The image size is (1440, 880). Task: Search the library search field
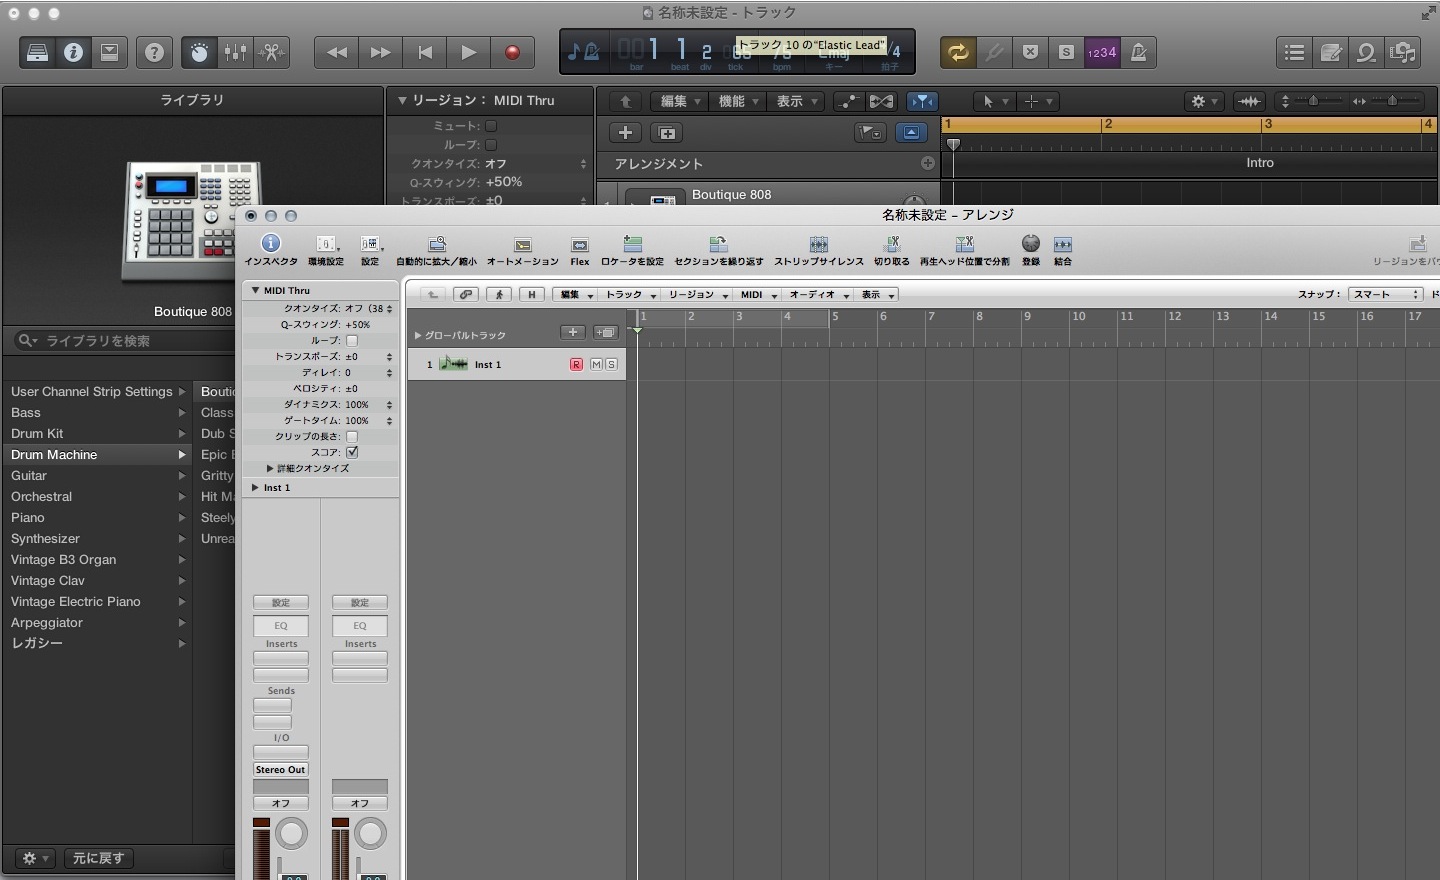click(x=125, y=341)
